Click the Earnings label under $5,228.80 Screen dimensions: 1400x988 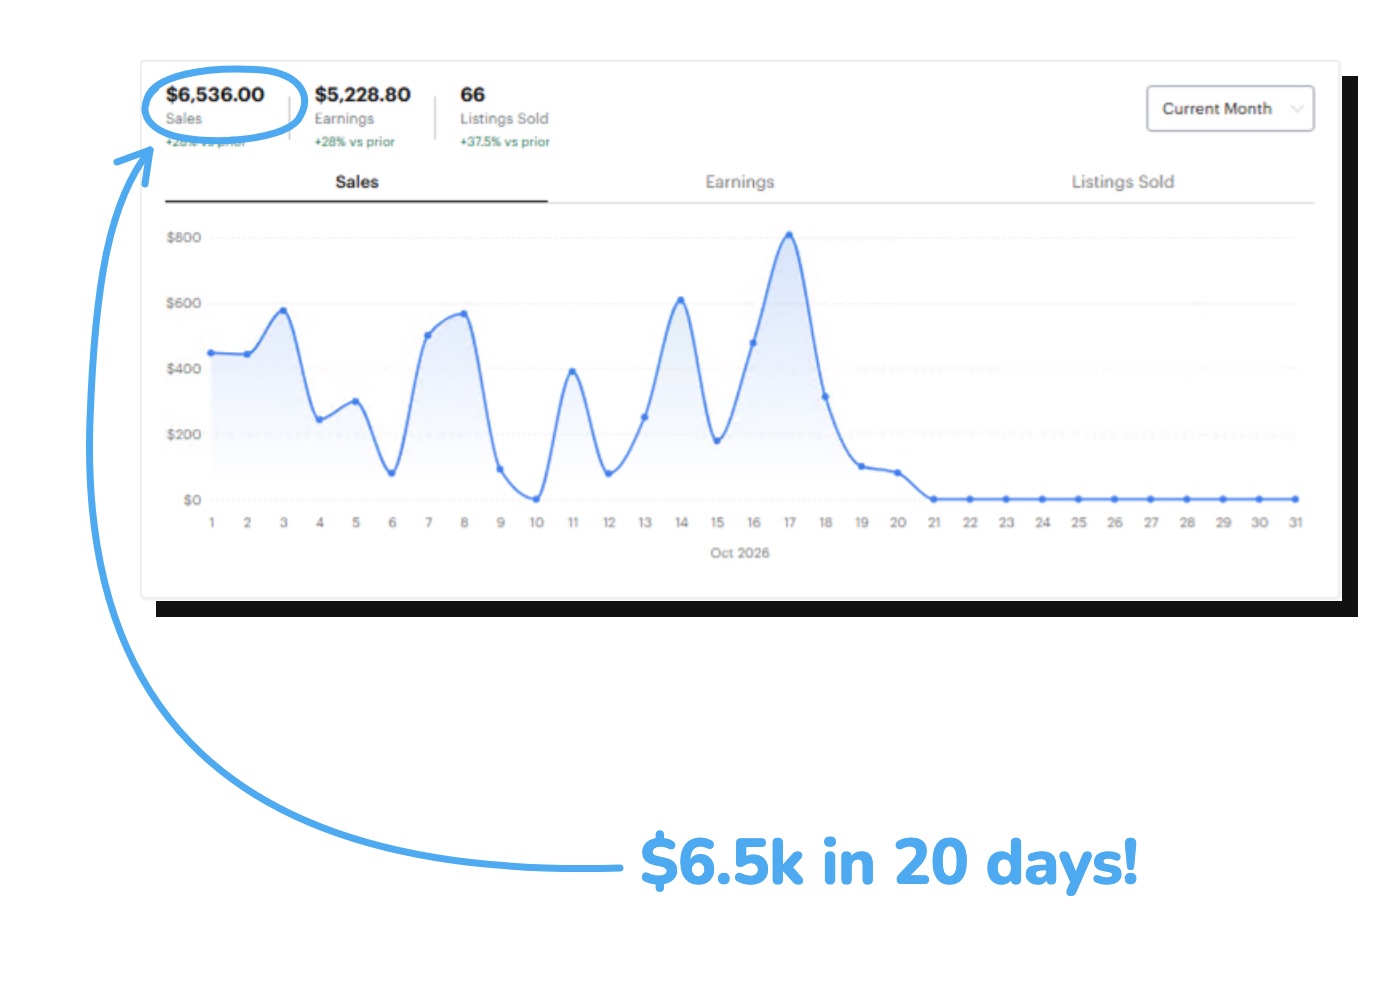pyautogui.click(x=344, y=119)
